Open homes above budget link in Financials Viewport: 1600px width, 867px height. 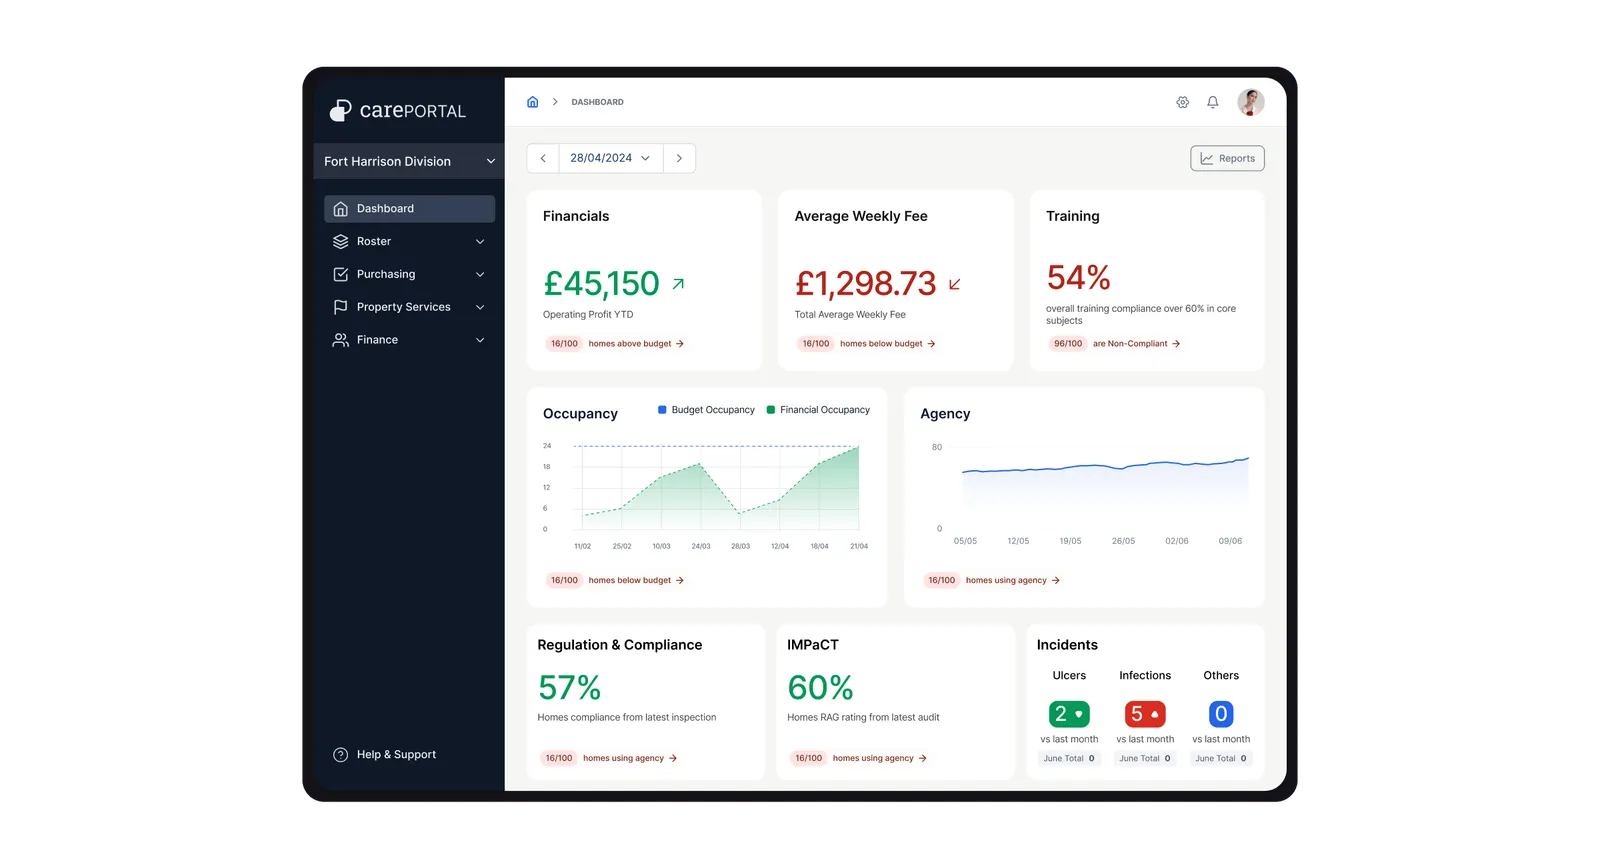[636, 344]
